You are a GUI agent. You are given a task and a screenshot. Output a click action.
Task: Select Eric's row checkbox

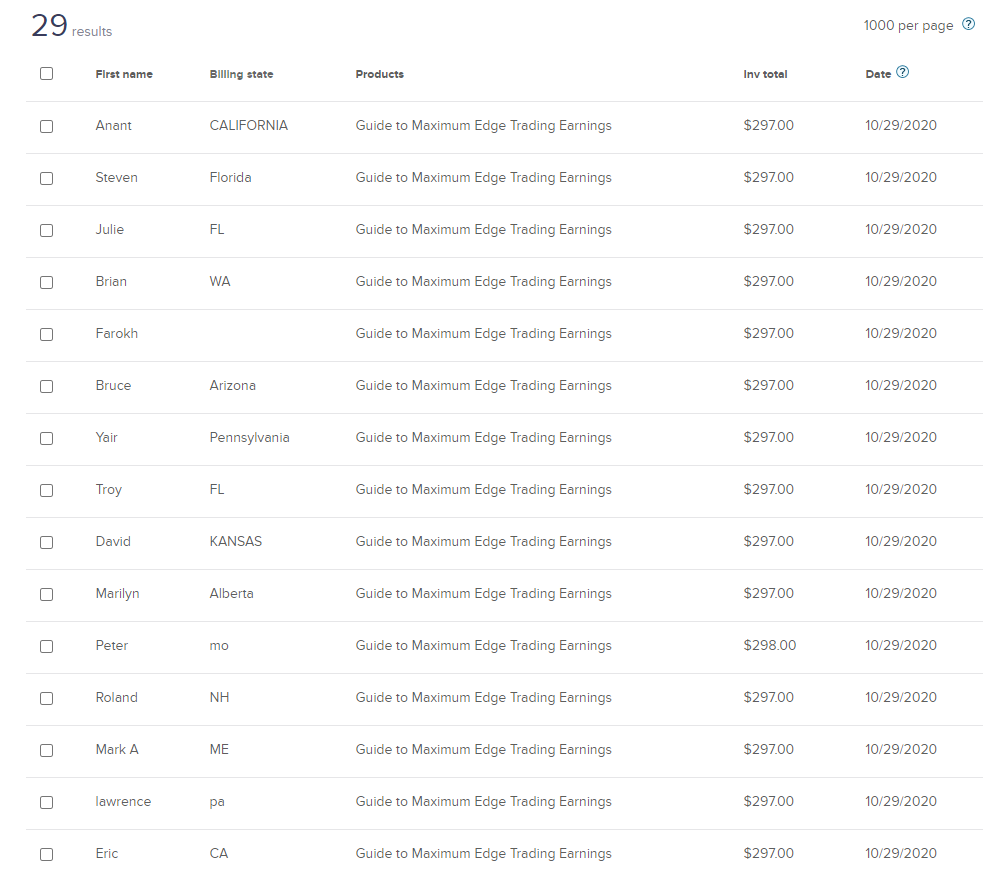tap(46, 854)
